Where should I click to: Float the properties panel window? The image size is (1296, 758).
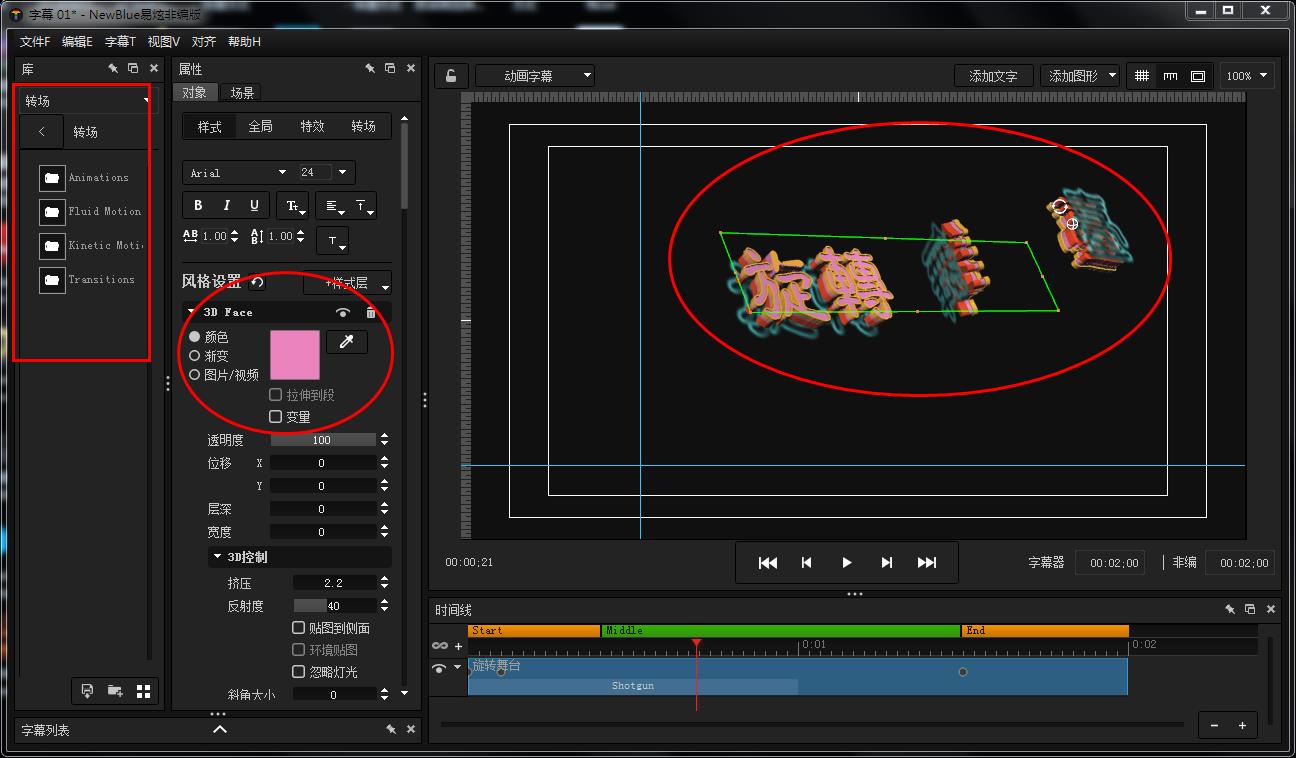[390, 68]
